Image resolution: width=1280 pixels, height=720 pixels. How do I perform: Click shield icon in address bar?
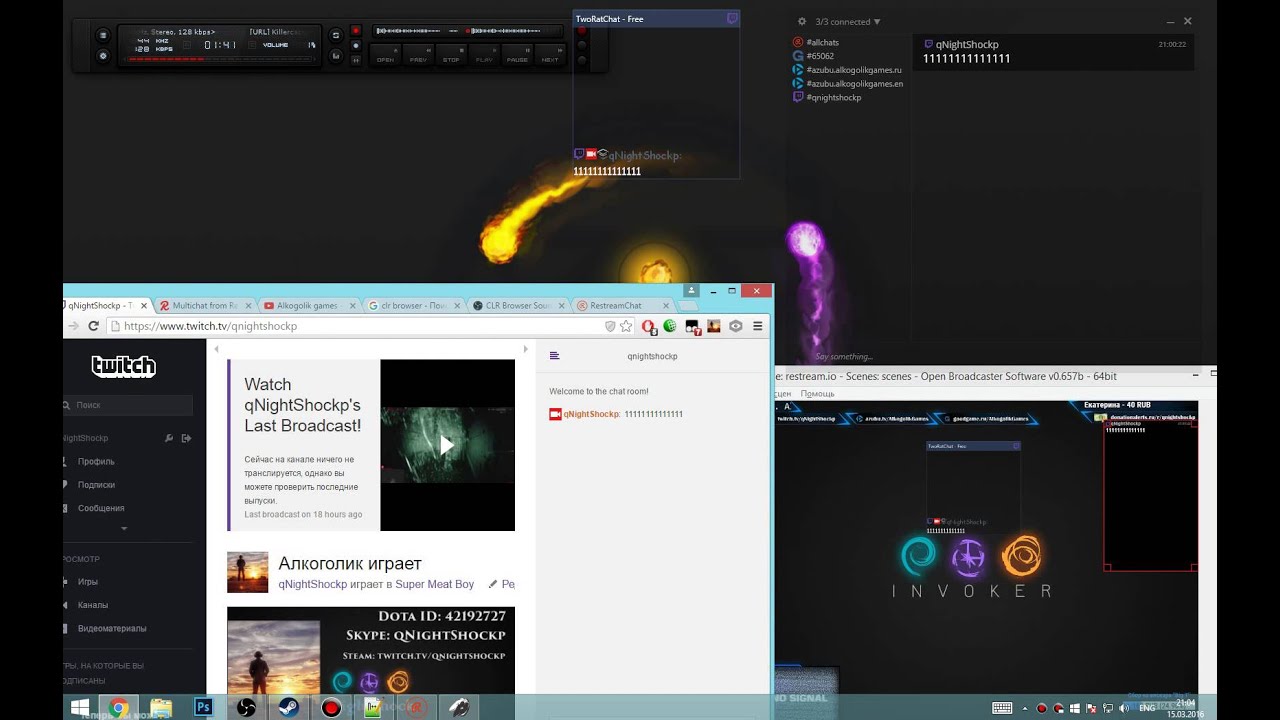click(611, 326)
